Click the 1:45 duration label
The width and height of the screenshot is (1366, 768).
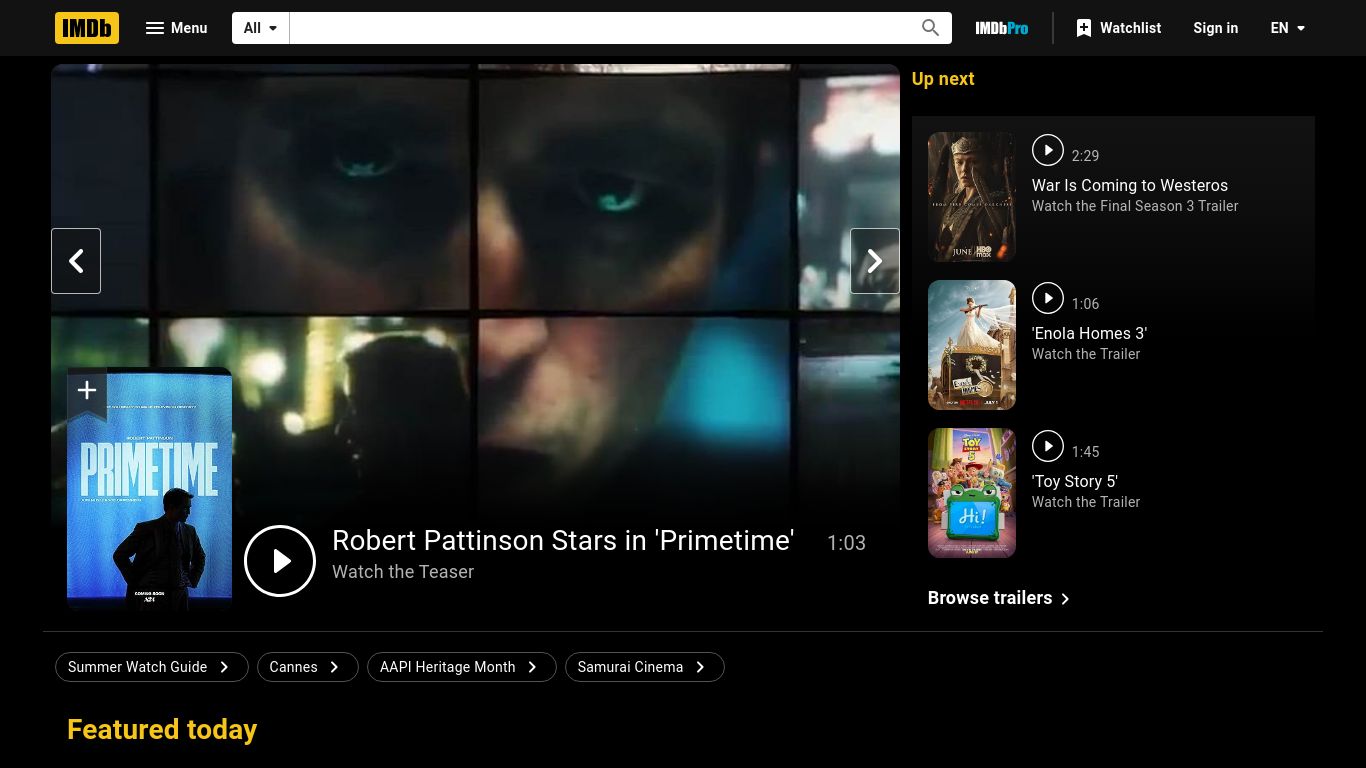click(x=1085, y=452)
